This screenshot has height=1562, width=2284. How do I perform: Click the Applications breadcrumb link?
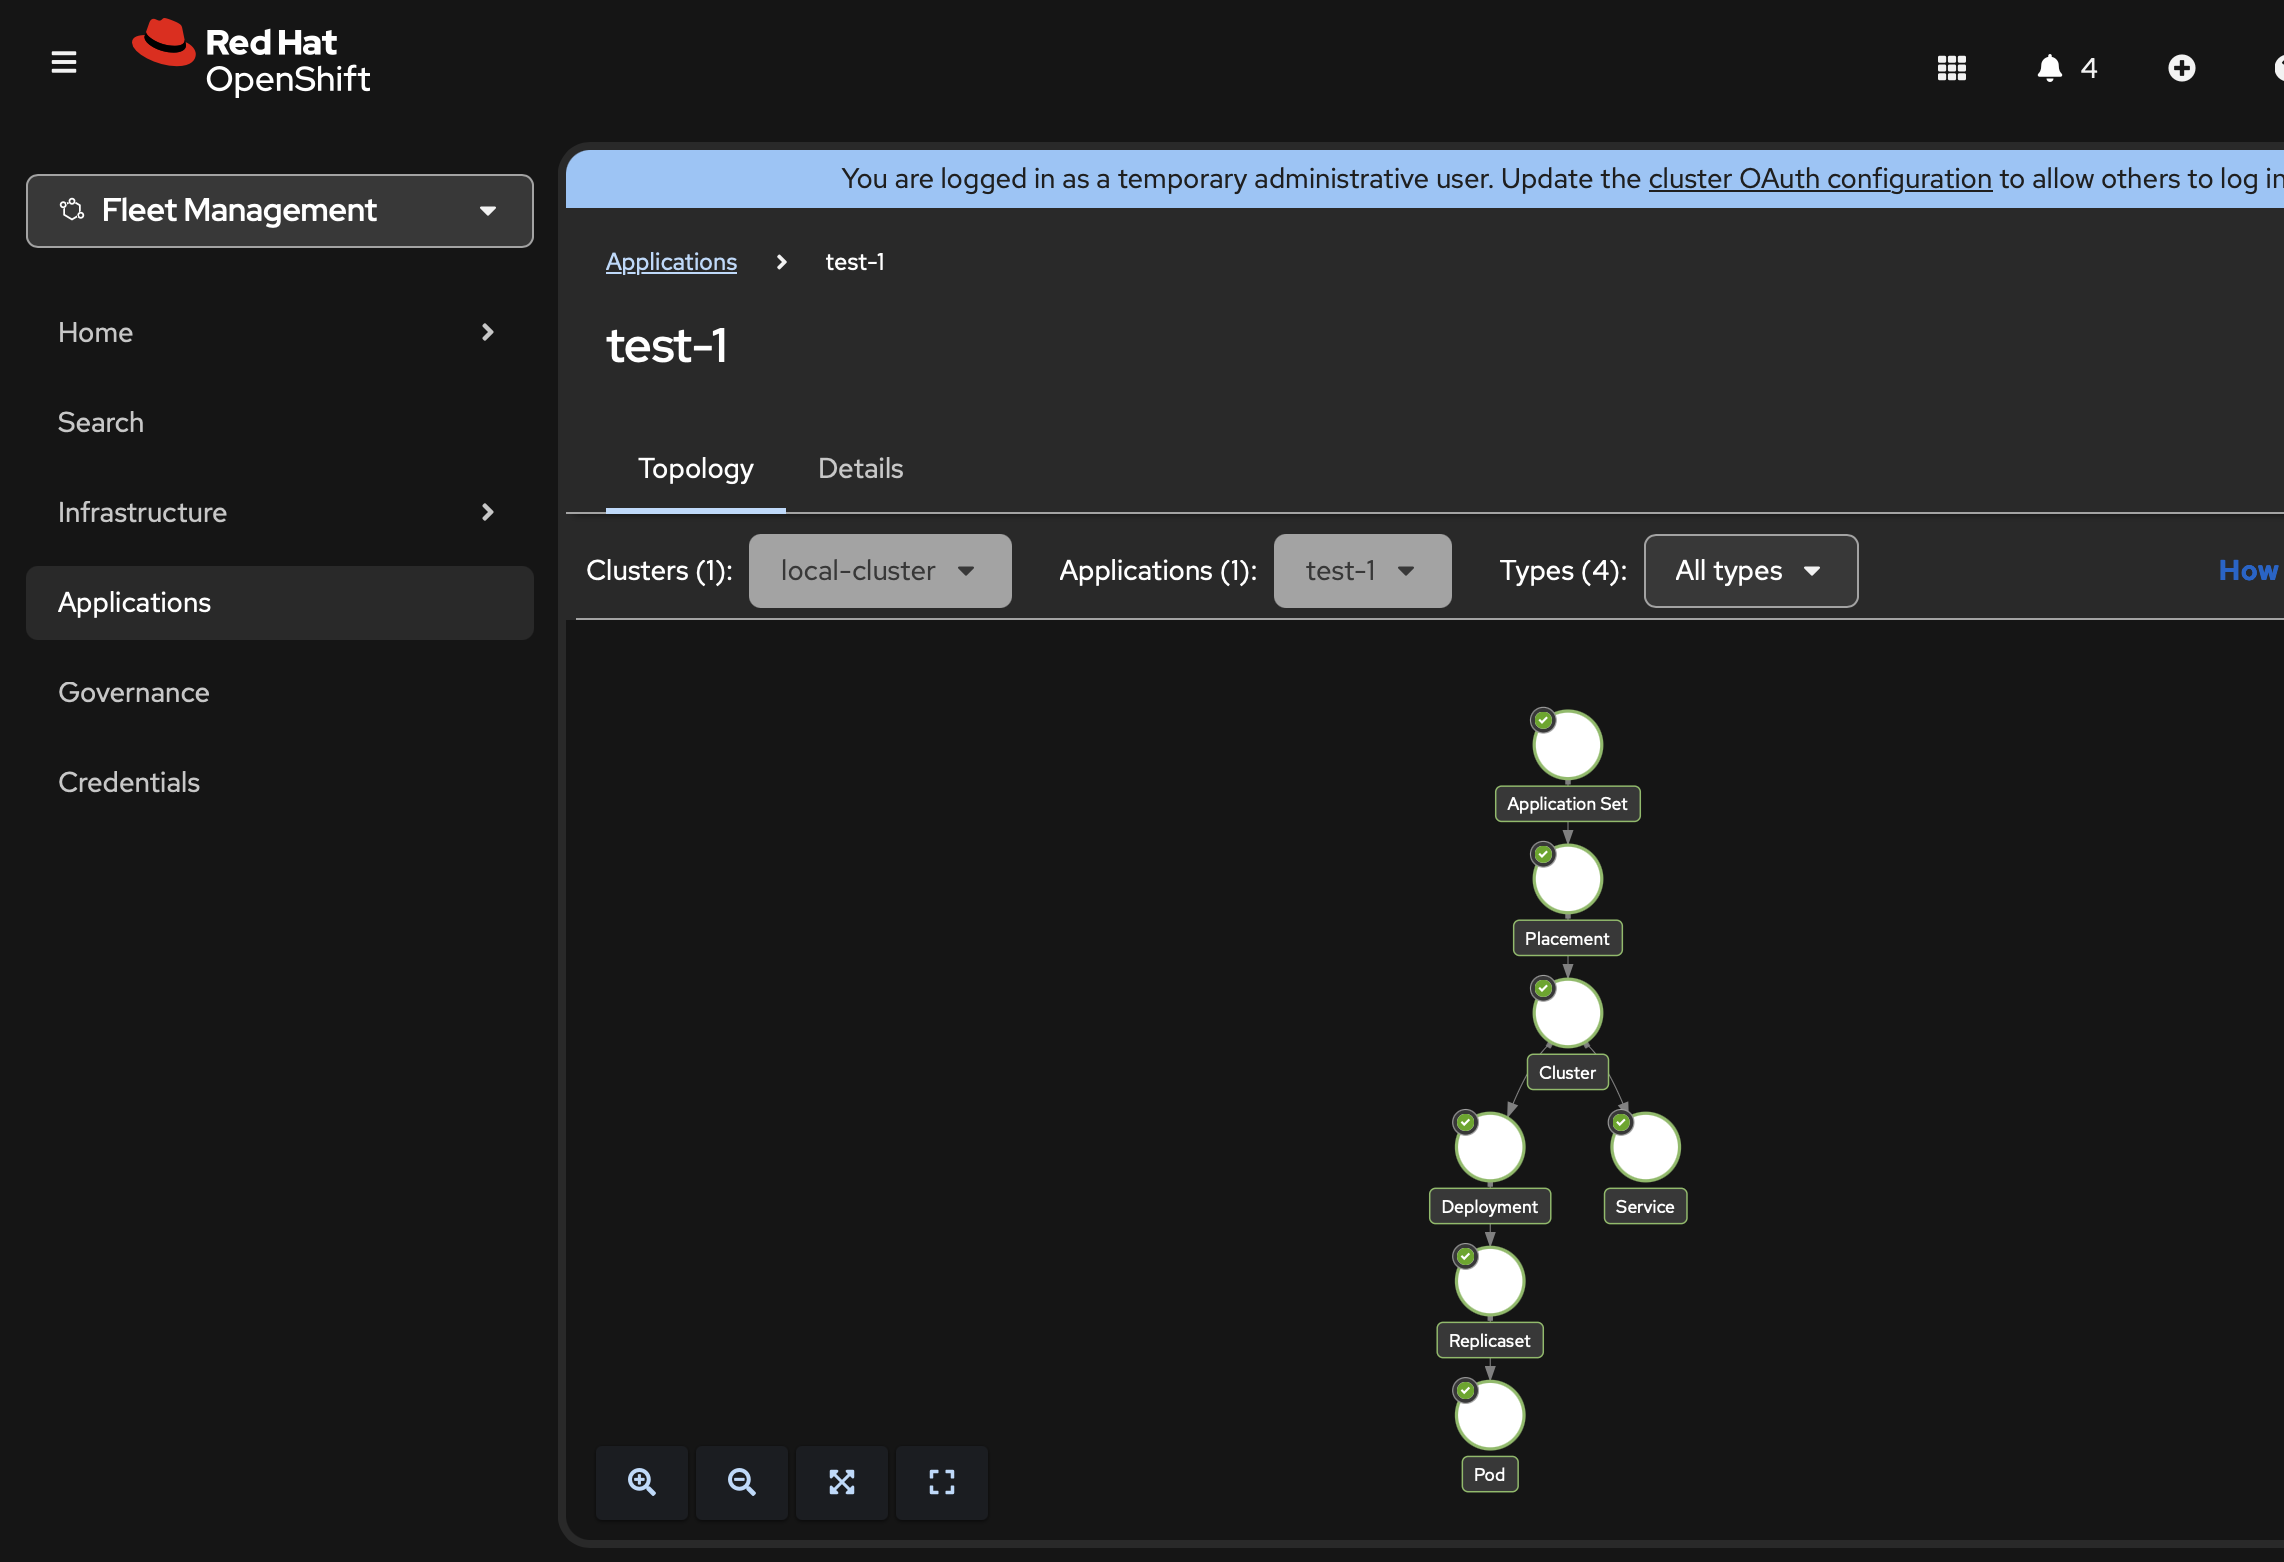pos(671,262)
